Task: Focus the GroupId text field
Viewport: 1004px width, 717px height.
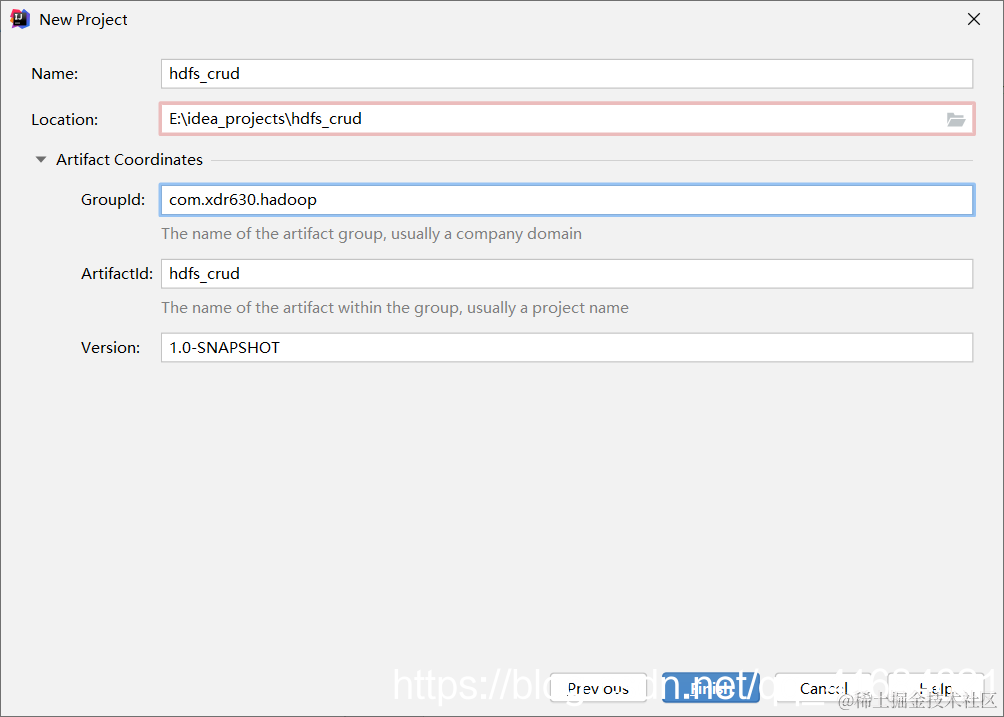Action: point(567,200)
